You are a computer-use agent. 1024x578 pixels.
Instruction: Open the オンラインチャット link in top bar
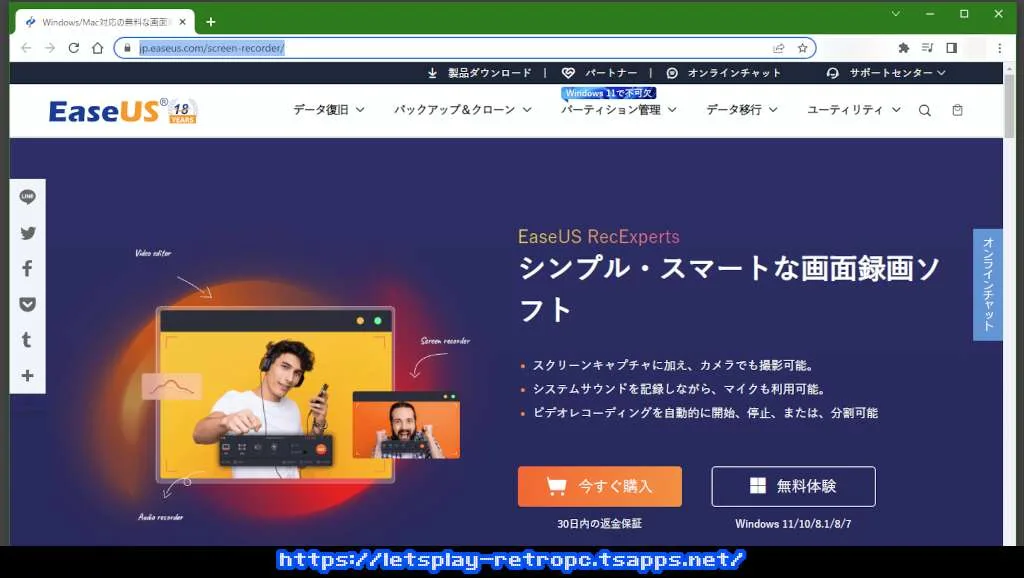click(724, 73)
